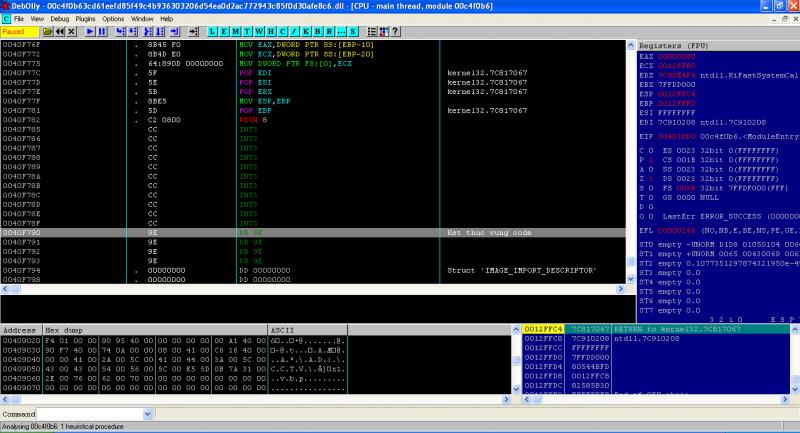This screenshot has width=800, height=433.
Task: Restart the program with the rewind icon
Action: point(60,32)
